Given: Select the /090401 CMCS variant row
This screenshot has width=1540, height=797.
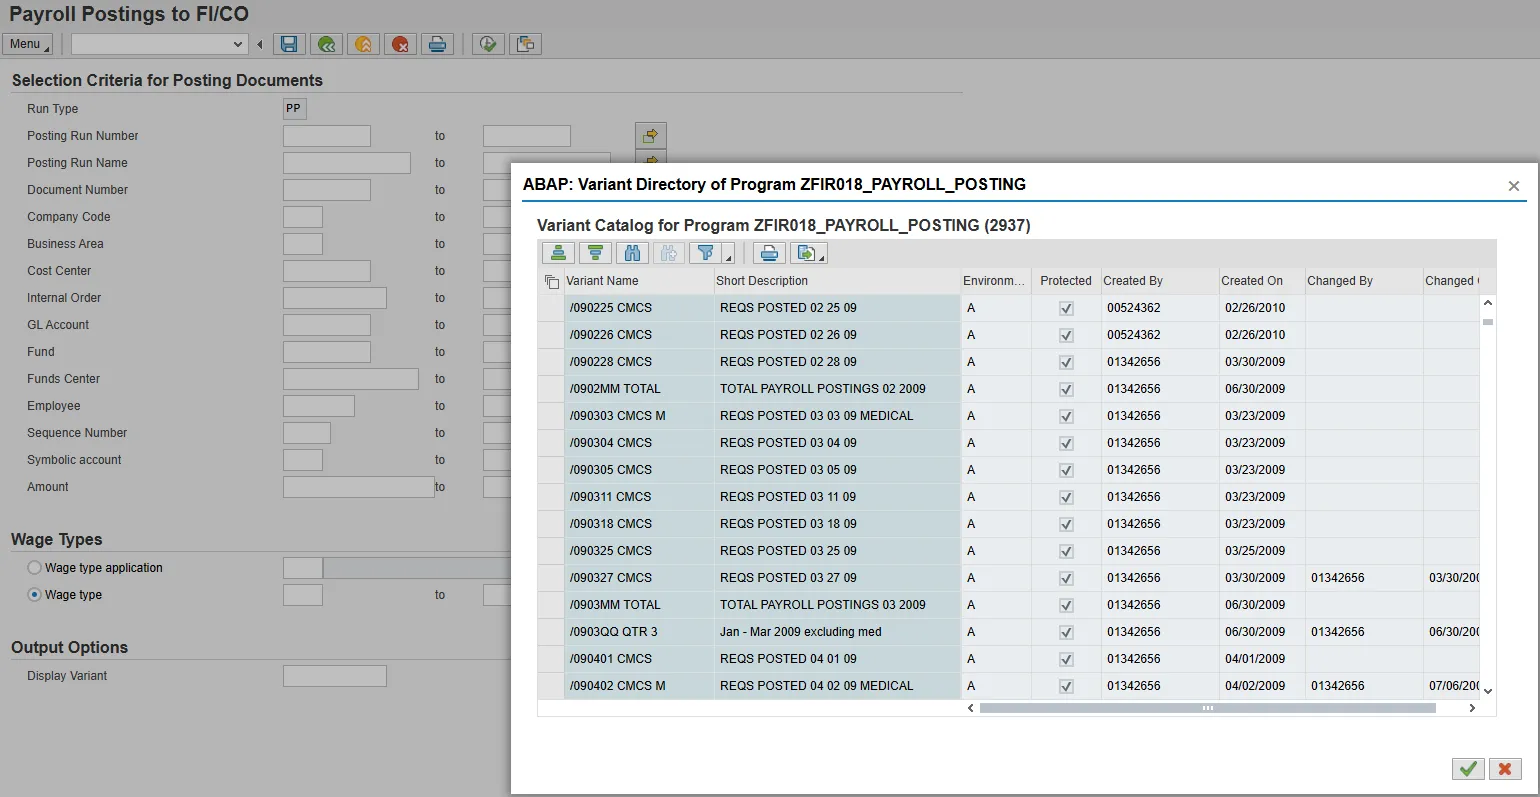Looking at the screenshot, I should [x=611, y=659].
